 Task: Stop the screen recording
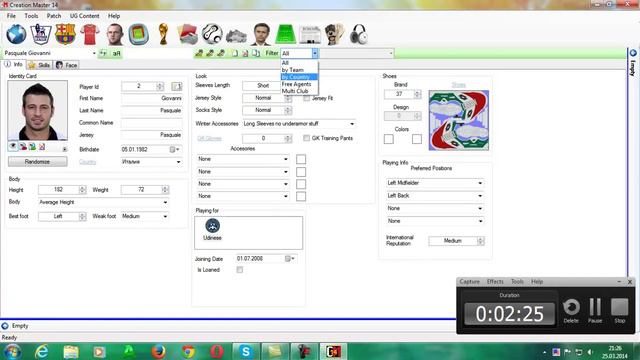[x=620, y=310]
